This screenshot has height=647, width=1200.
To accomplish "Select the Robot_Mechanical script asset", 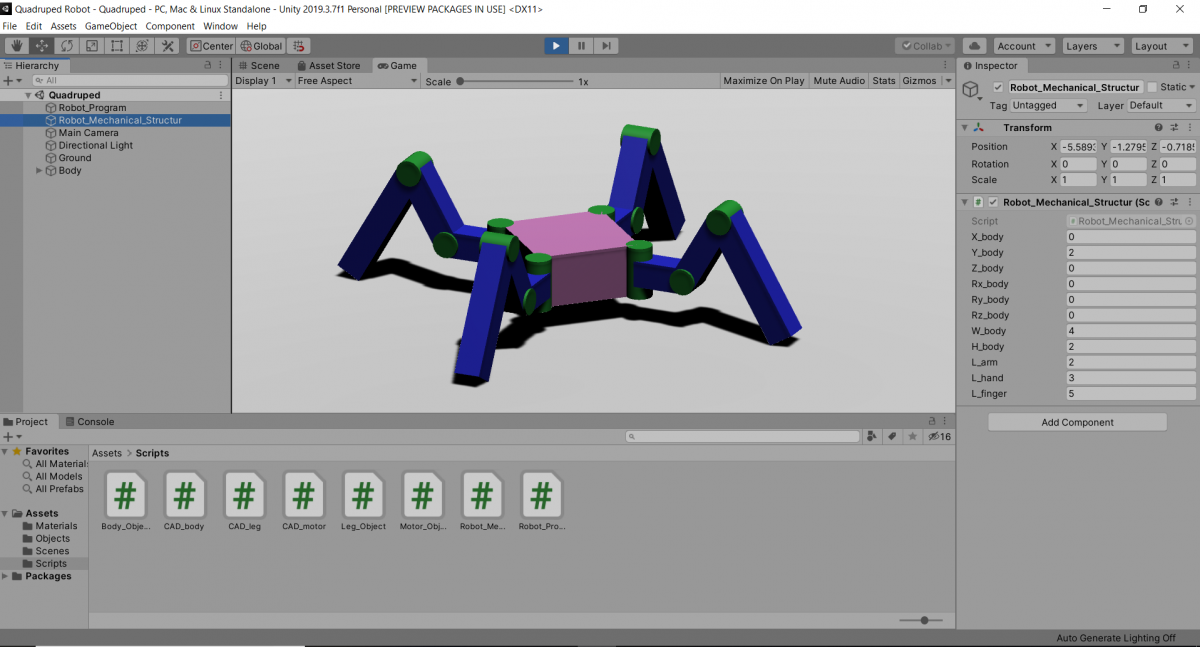I will [x=482, y=495].
